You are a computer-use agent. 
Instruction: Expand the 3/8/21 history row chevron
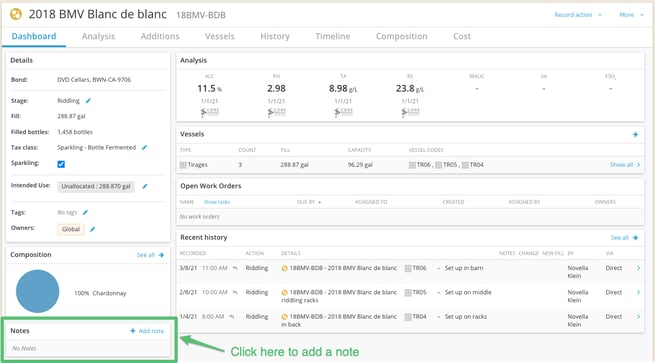coord(638,268)
